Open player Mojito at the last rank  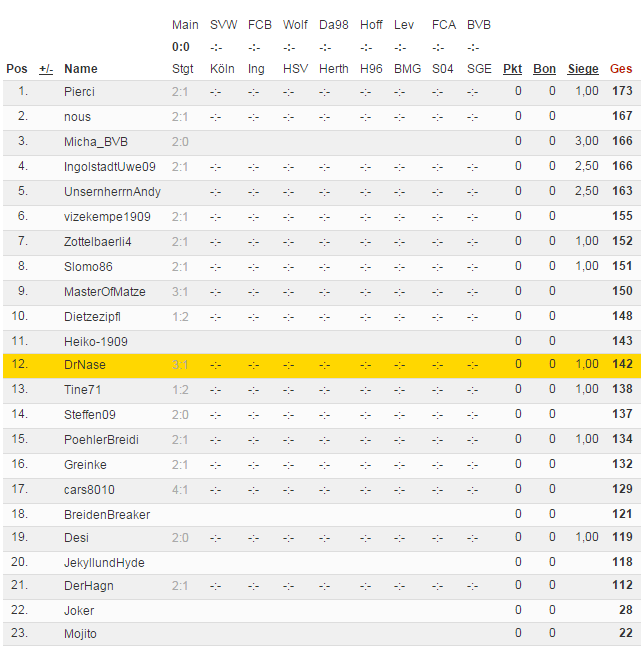click(x=80, y=634)
